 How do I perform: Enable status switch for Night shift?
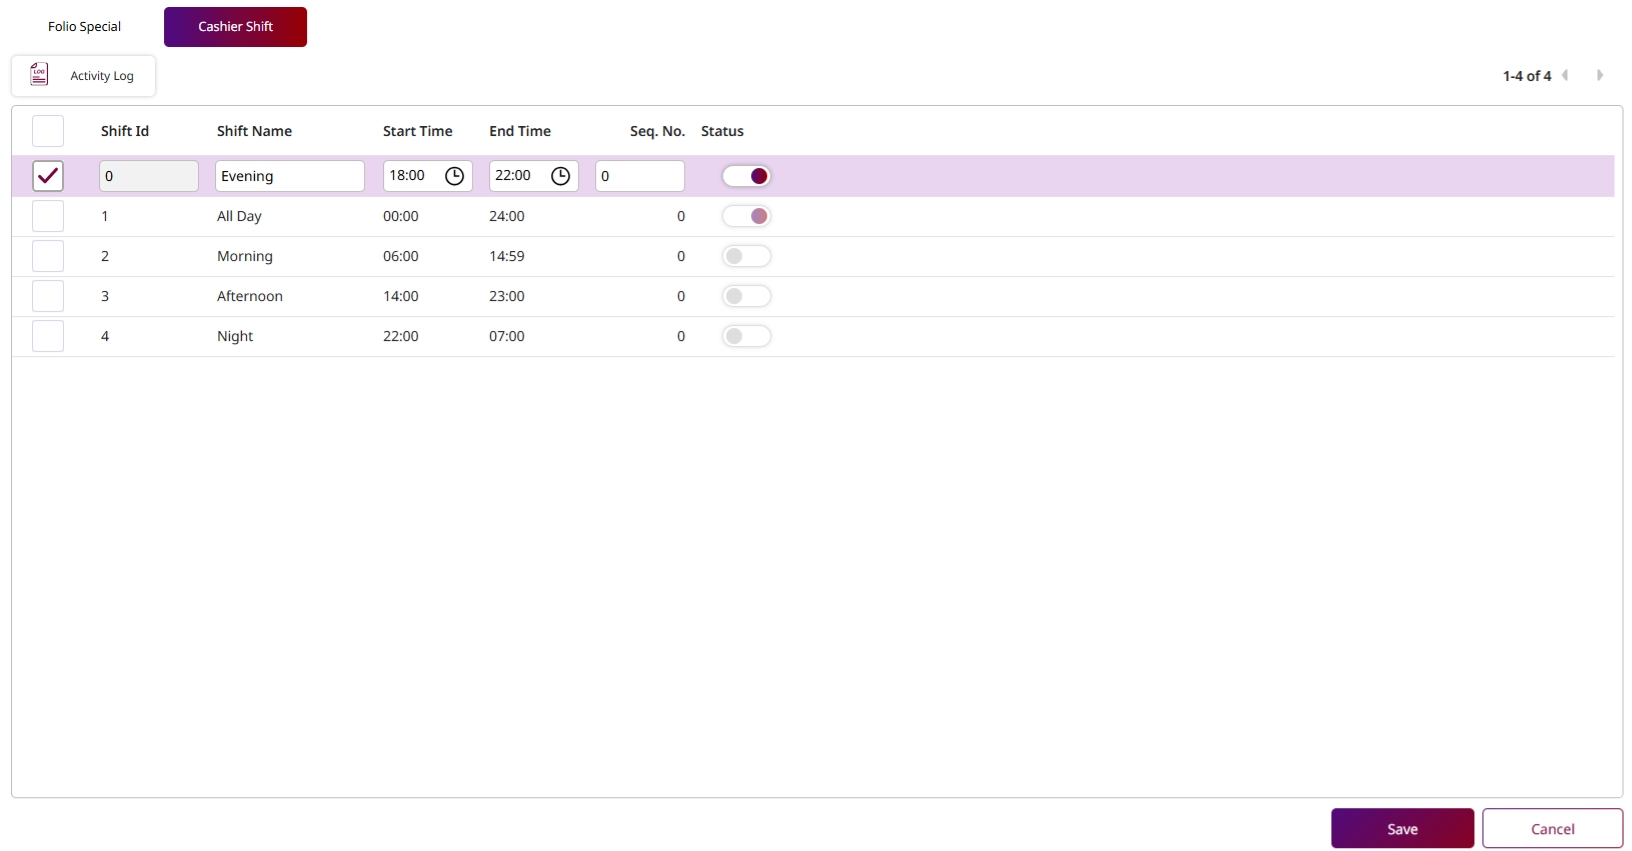(747, 336)
